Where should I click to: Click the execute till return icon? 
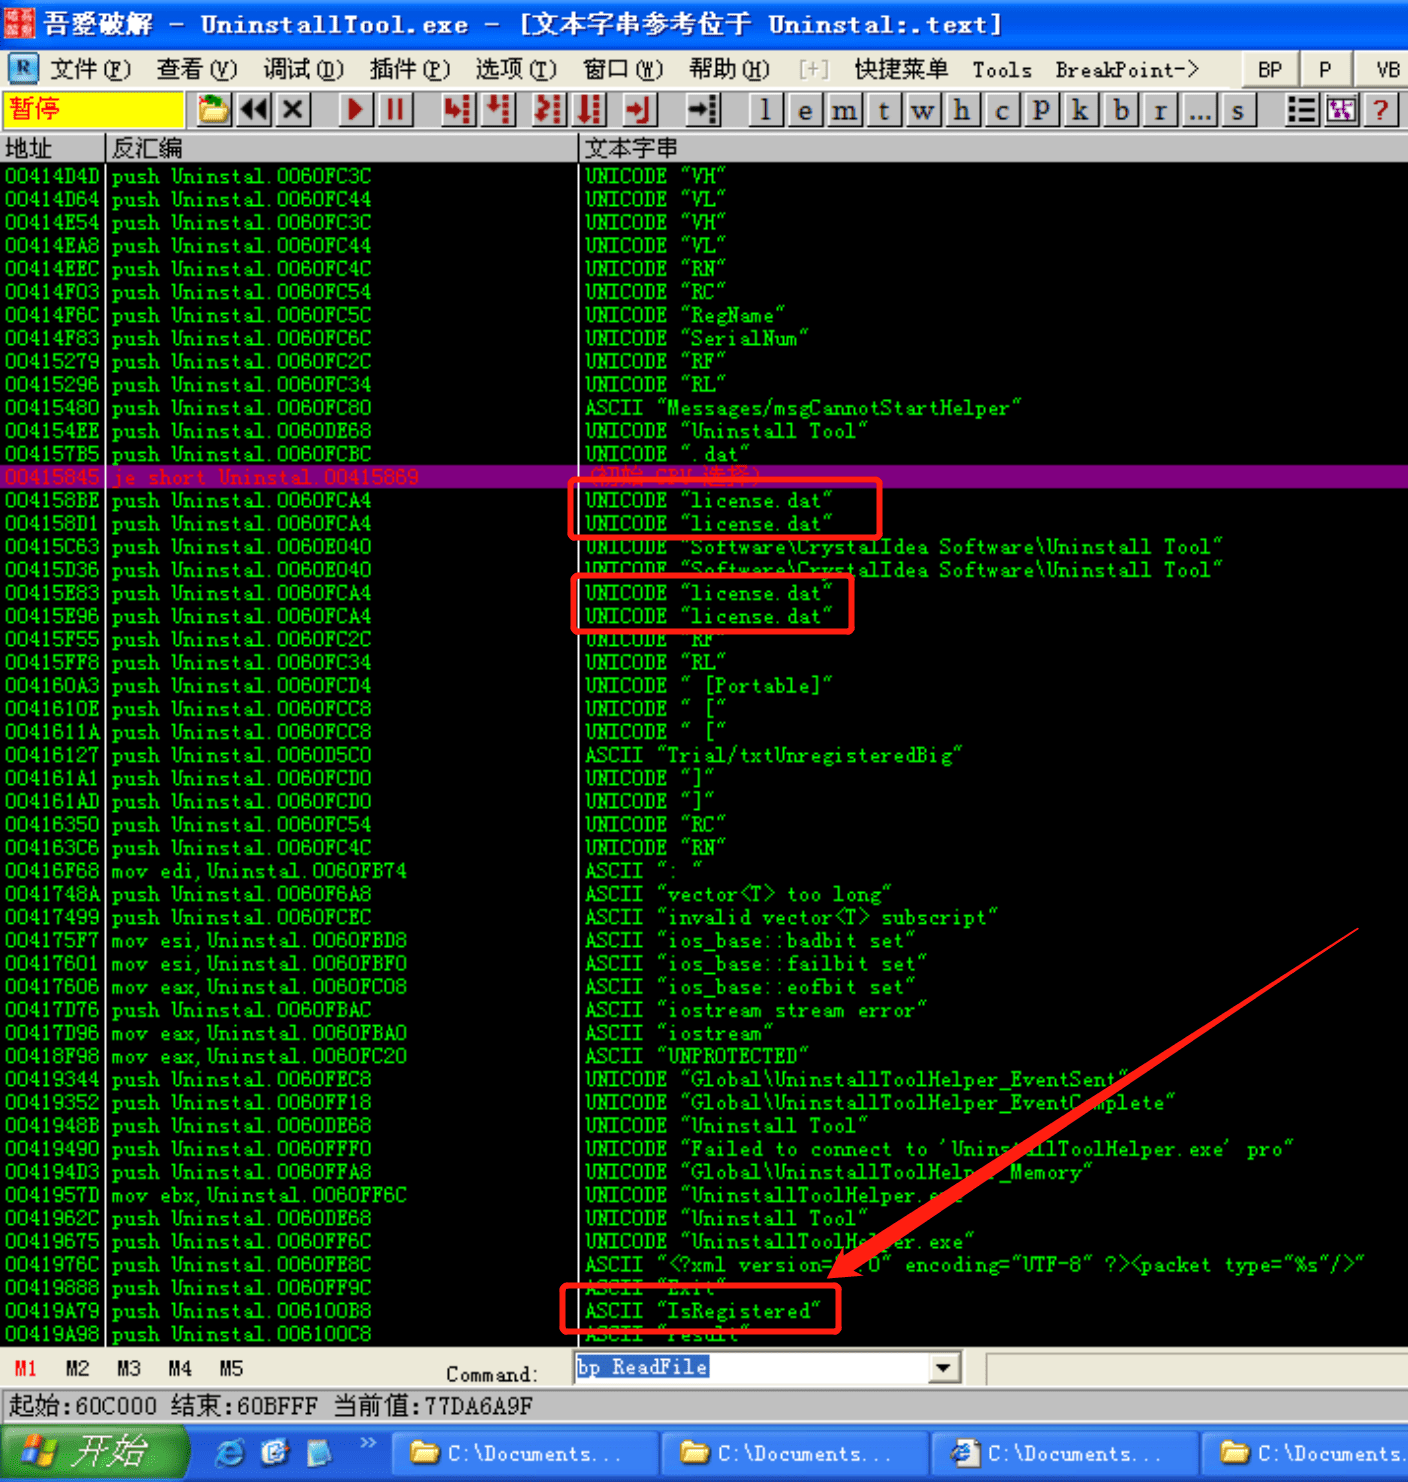click(x=638, y=109)
